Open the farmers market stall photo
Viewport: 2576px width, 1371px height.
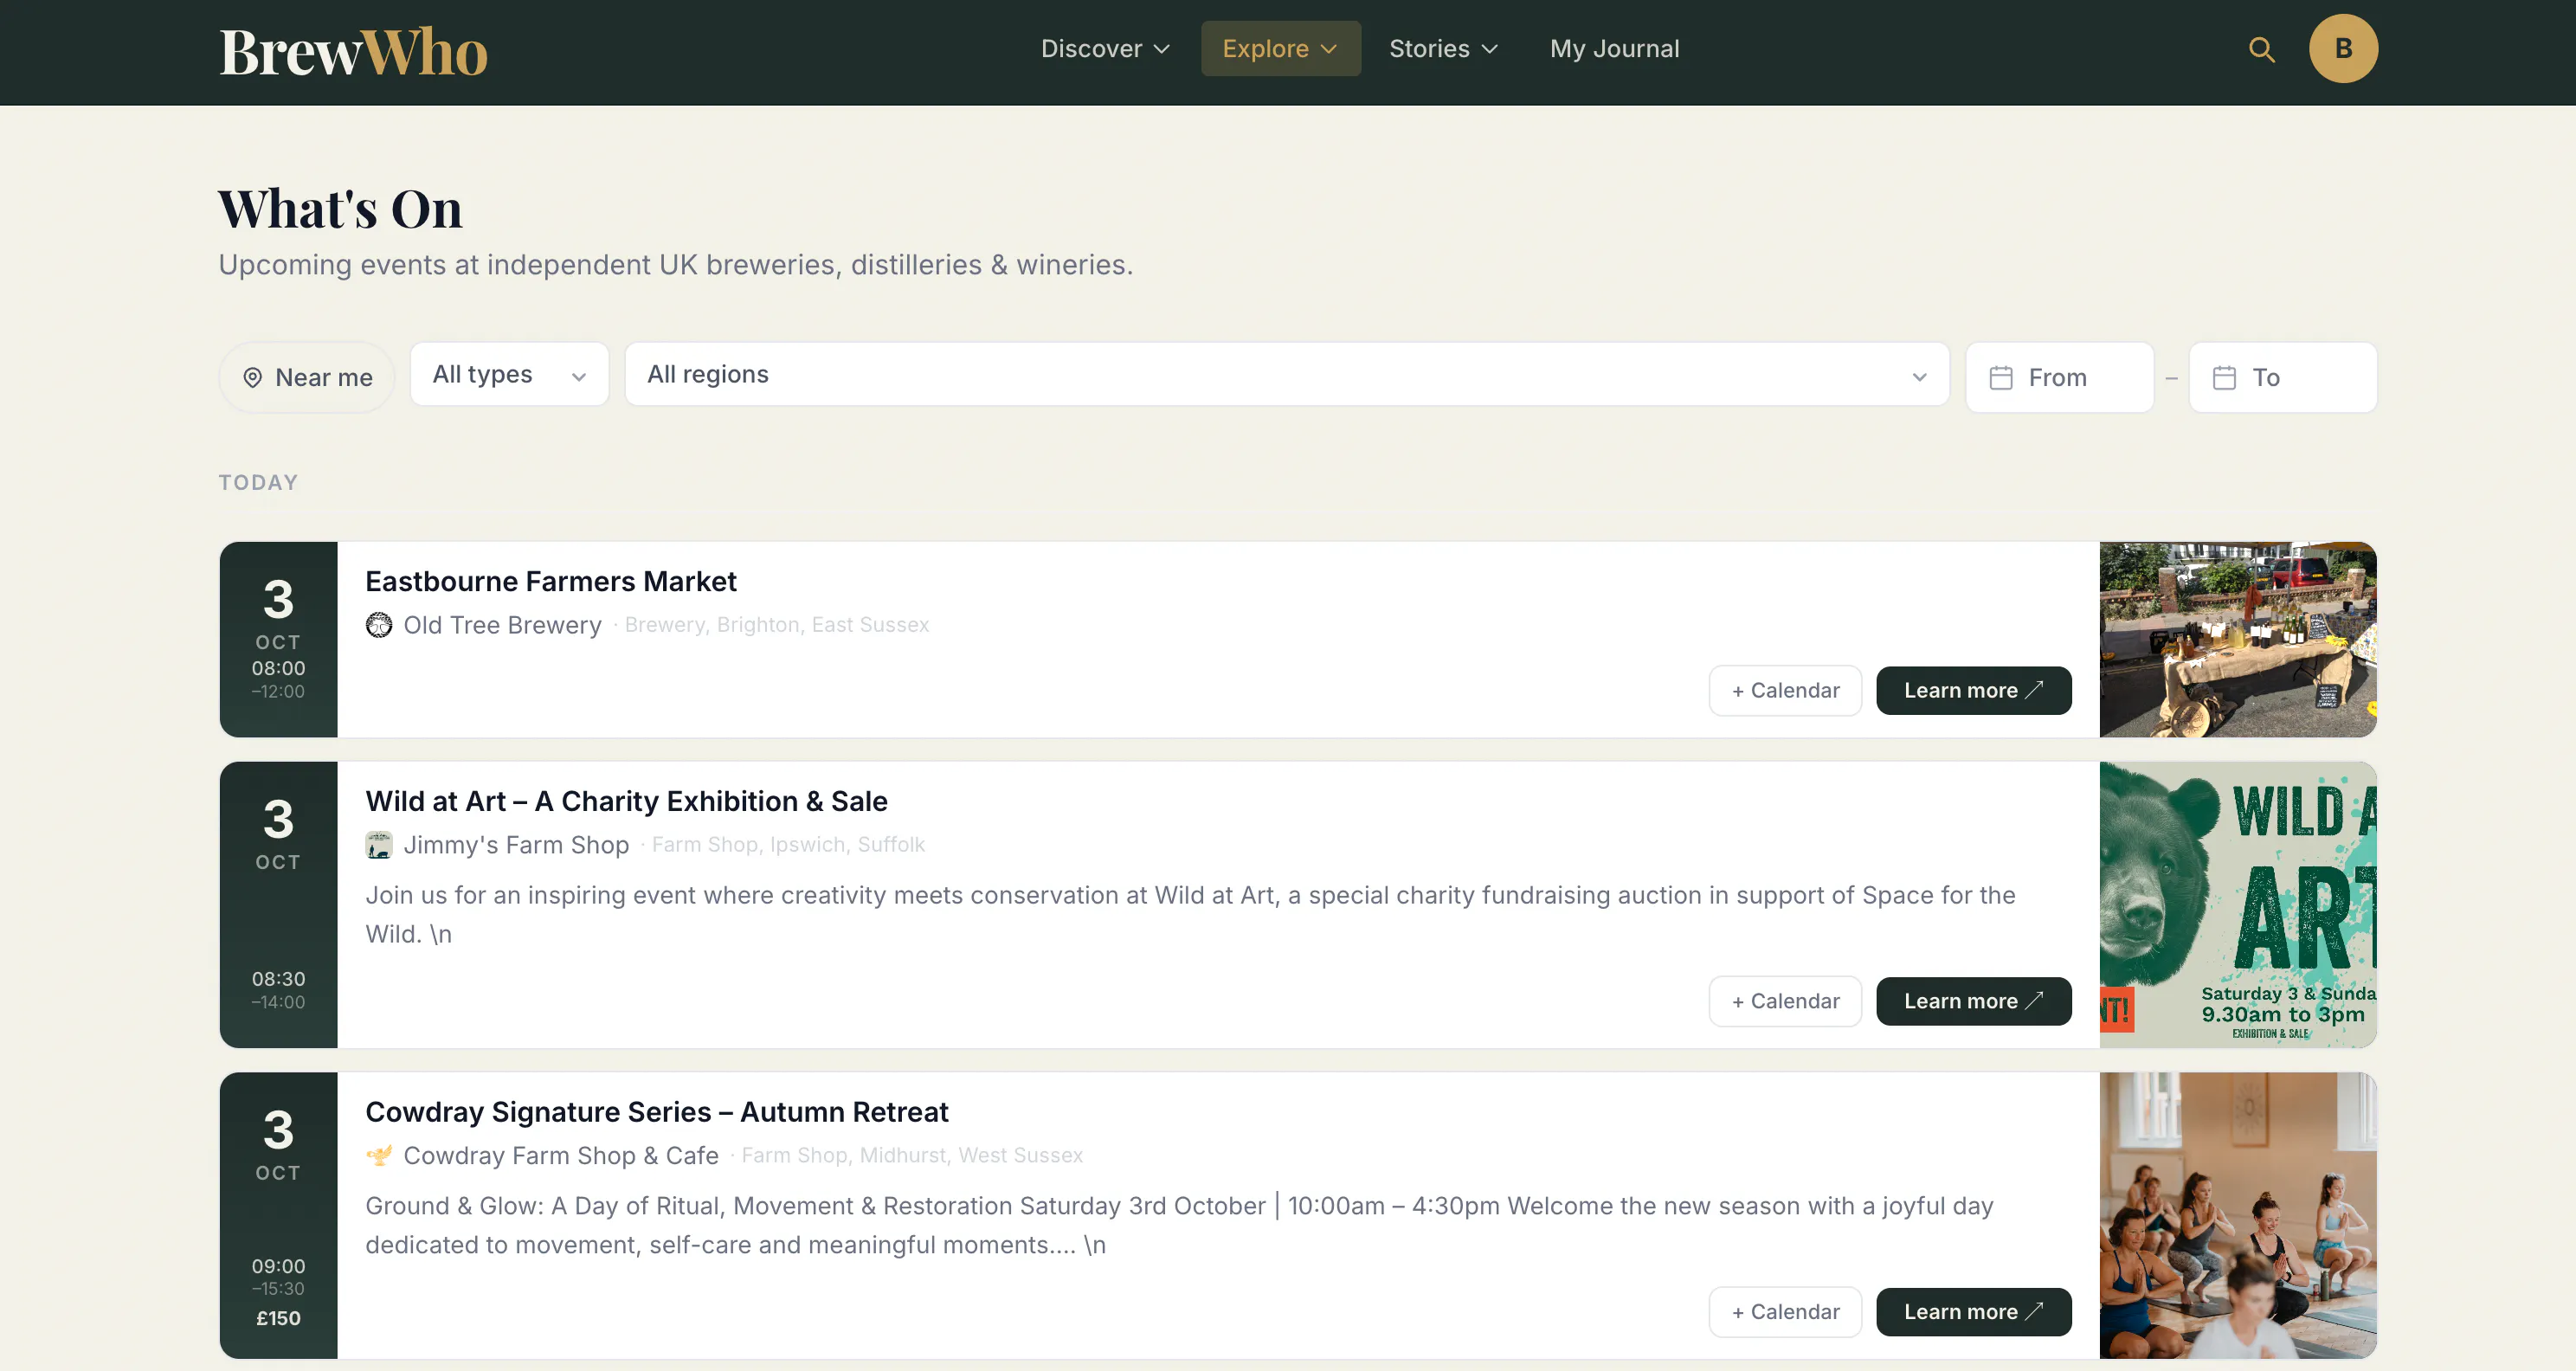(x=2238, y=640)
